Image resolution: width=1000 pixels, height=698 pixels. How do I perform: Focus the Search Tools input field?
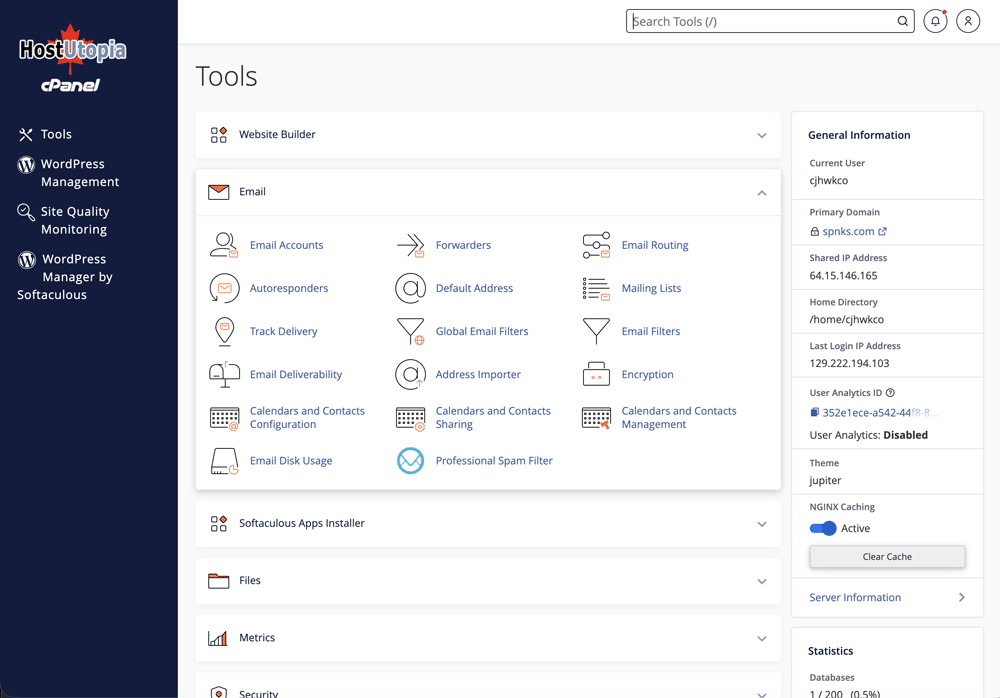[762, 21]
